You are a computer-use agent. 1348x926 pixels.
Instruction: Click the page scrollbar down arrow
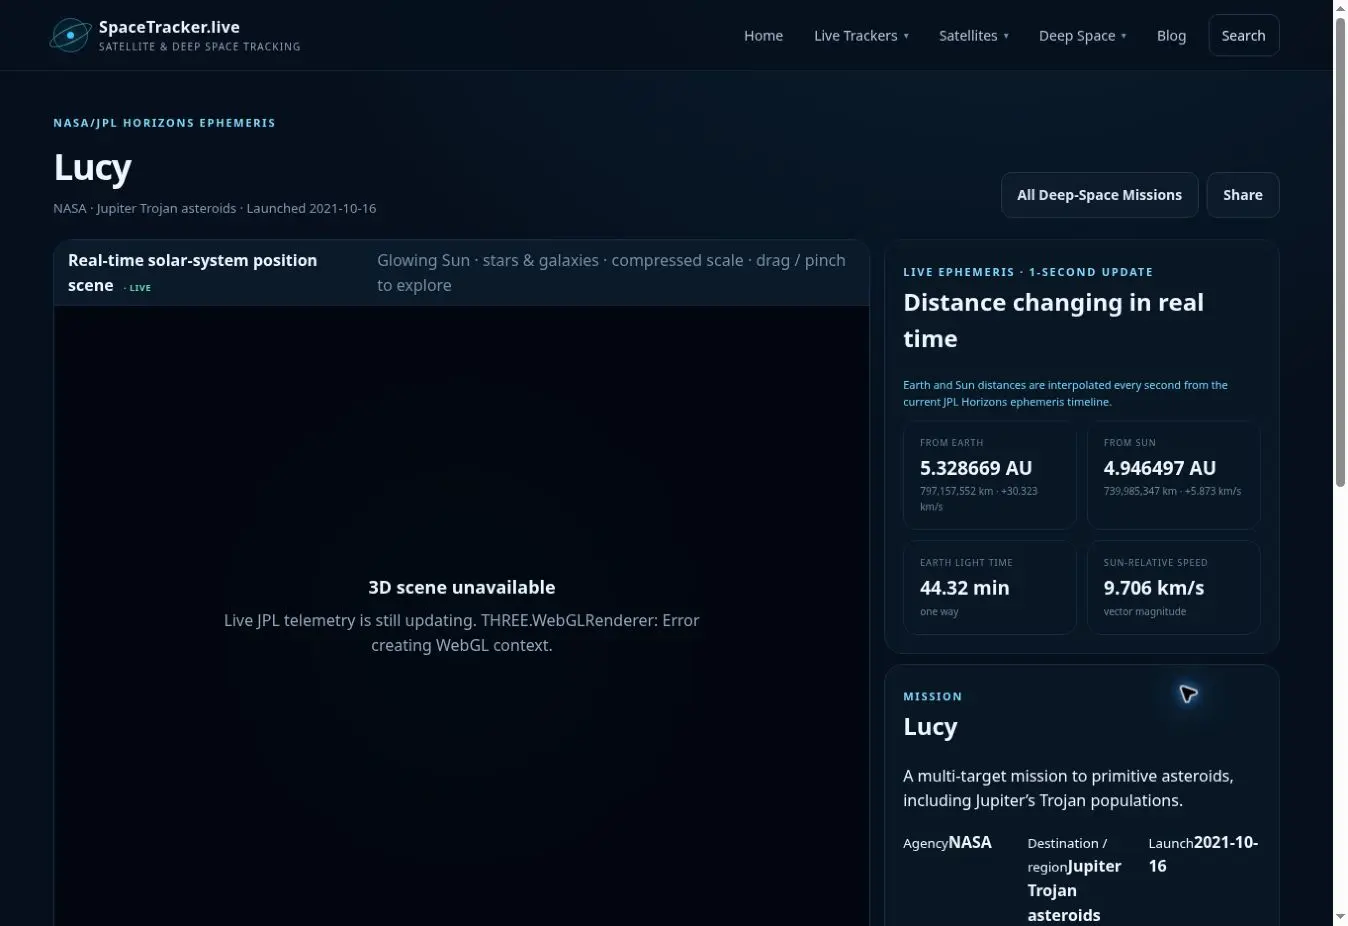click(1341, 917)
